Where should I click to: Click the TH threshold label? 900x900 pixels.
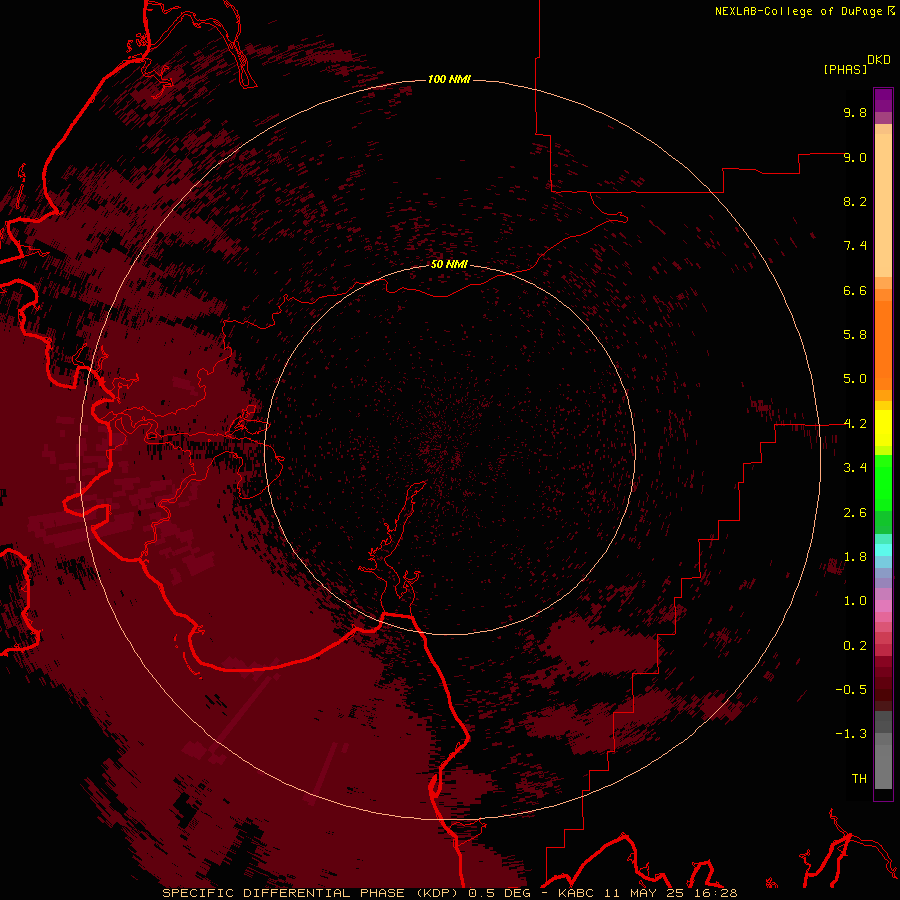coord(859,779)
